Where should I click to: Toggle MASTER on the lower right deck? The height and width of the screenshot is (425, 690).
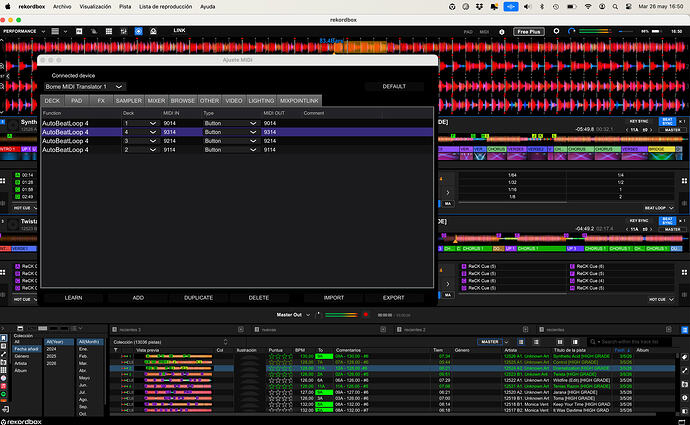[x=672, y=229]
